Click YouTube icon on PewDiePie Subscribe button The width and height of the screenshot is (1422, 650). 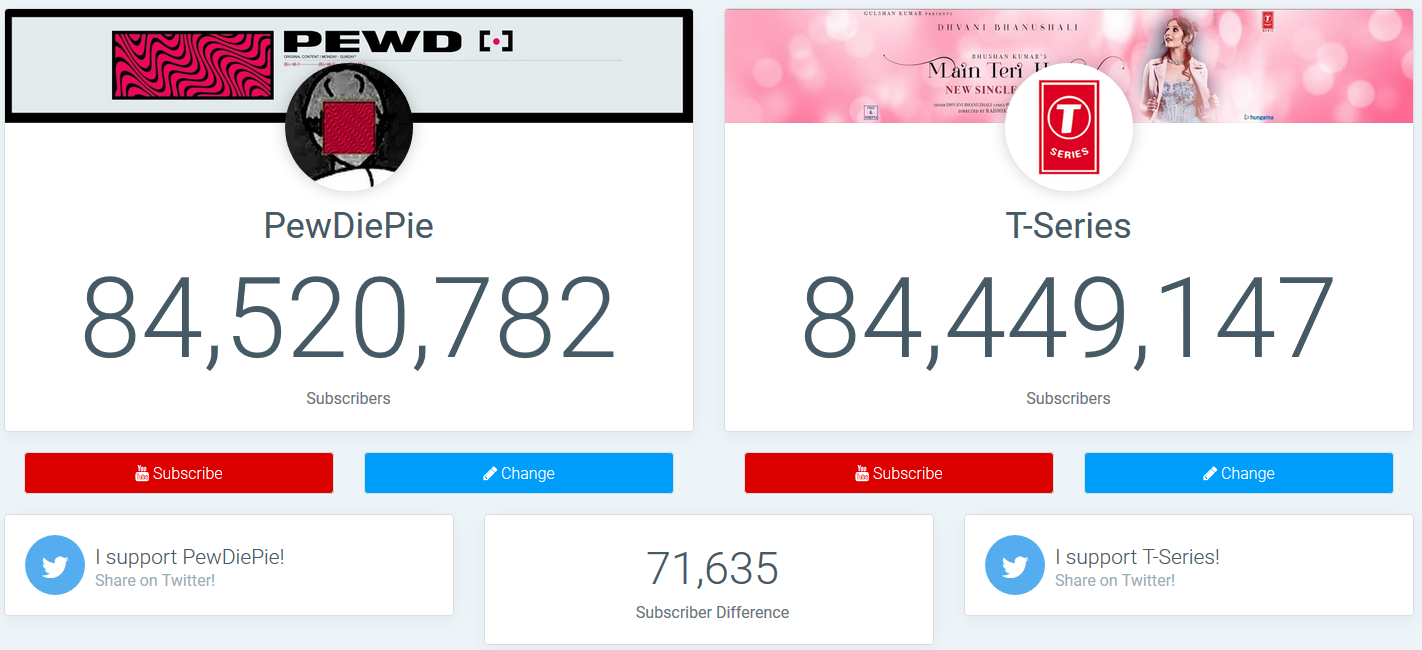pos(142,473)
